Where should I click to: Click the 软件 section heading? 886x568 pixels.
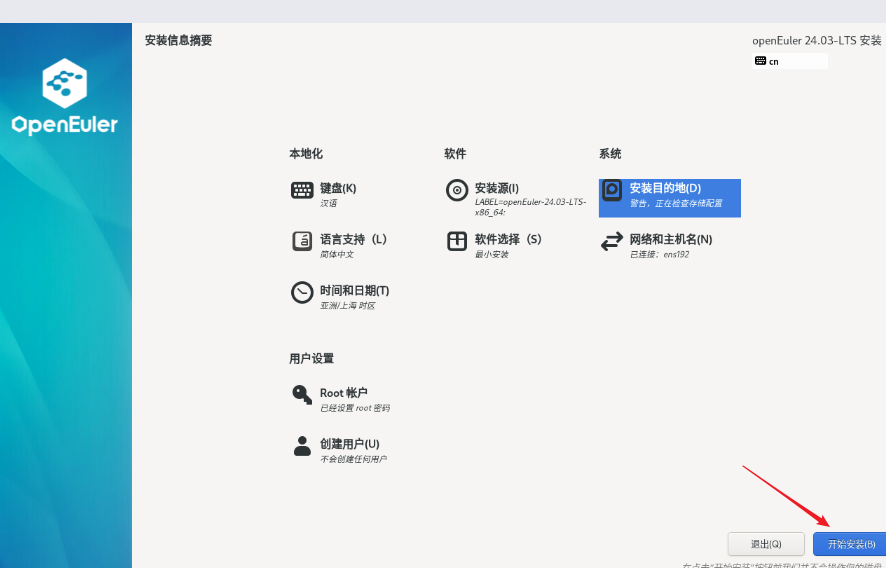(x=455, y=154)
